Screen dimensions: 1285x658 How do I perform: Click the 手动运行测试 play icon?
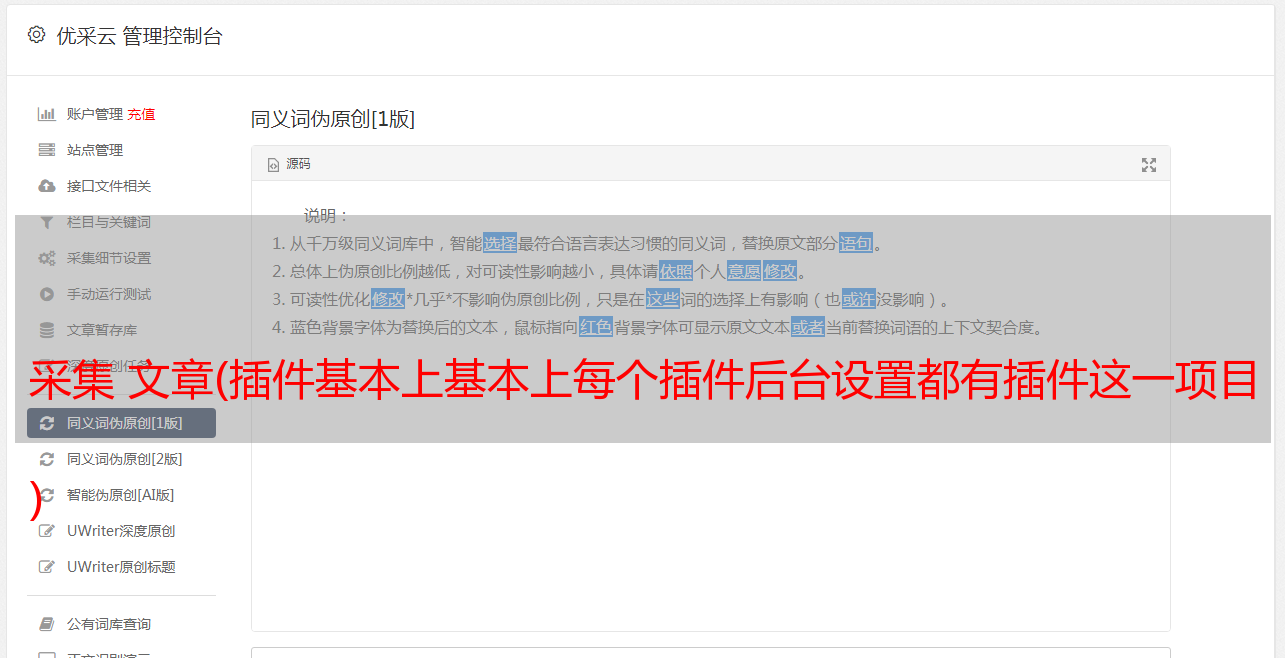click(46, 294)
